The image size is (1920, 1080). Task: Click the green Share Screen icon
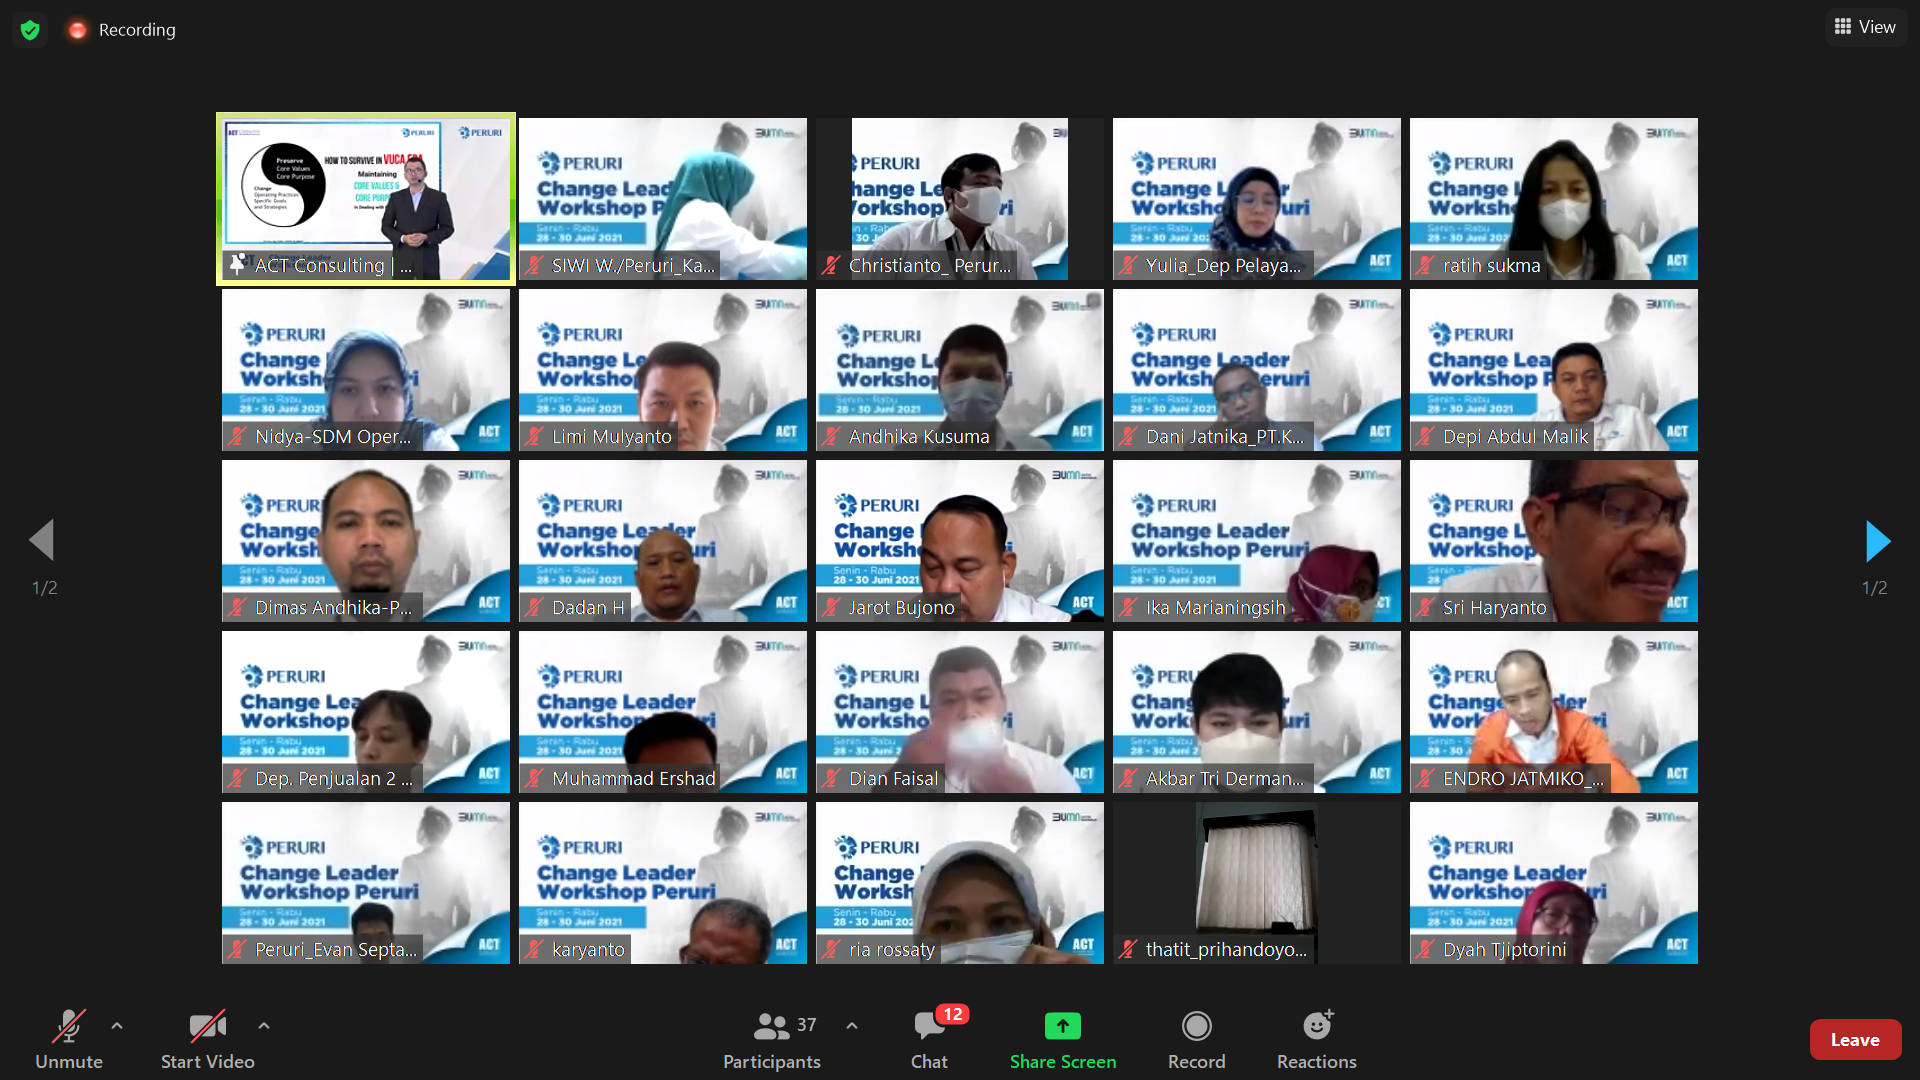pyautogui.click(x=1062, y=1026)
